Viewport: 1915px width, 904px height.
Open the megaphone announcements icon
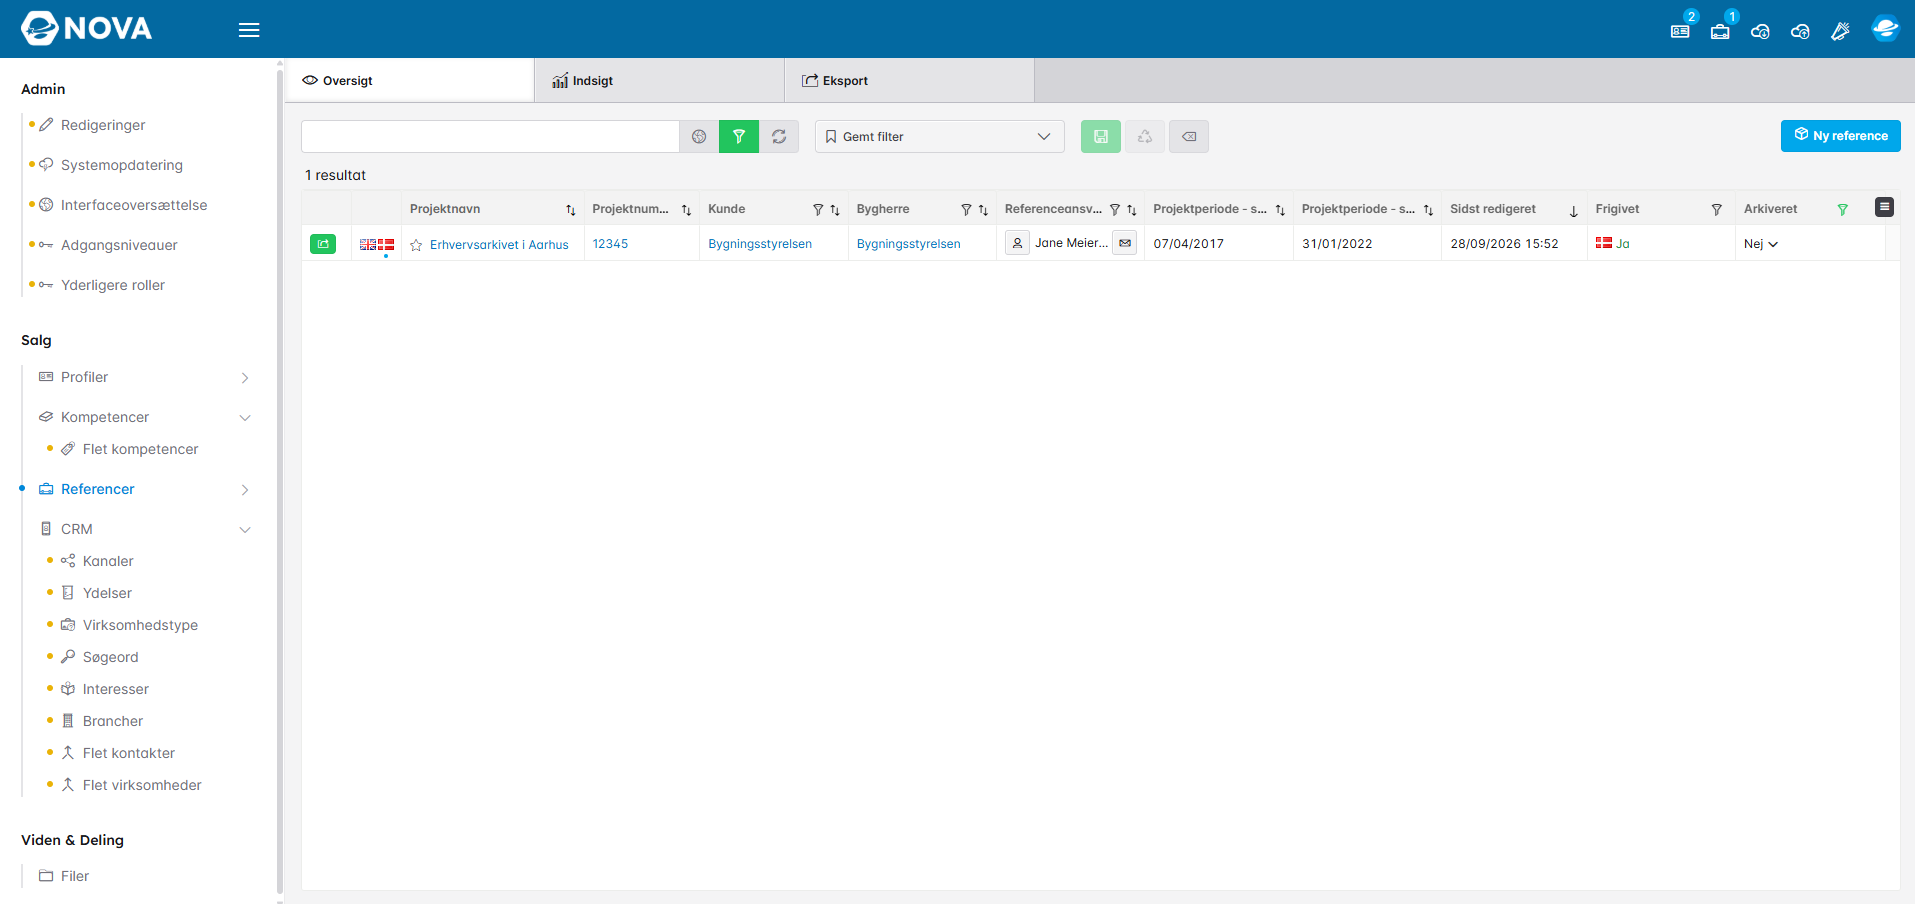(x=1840, y=31)
